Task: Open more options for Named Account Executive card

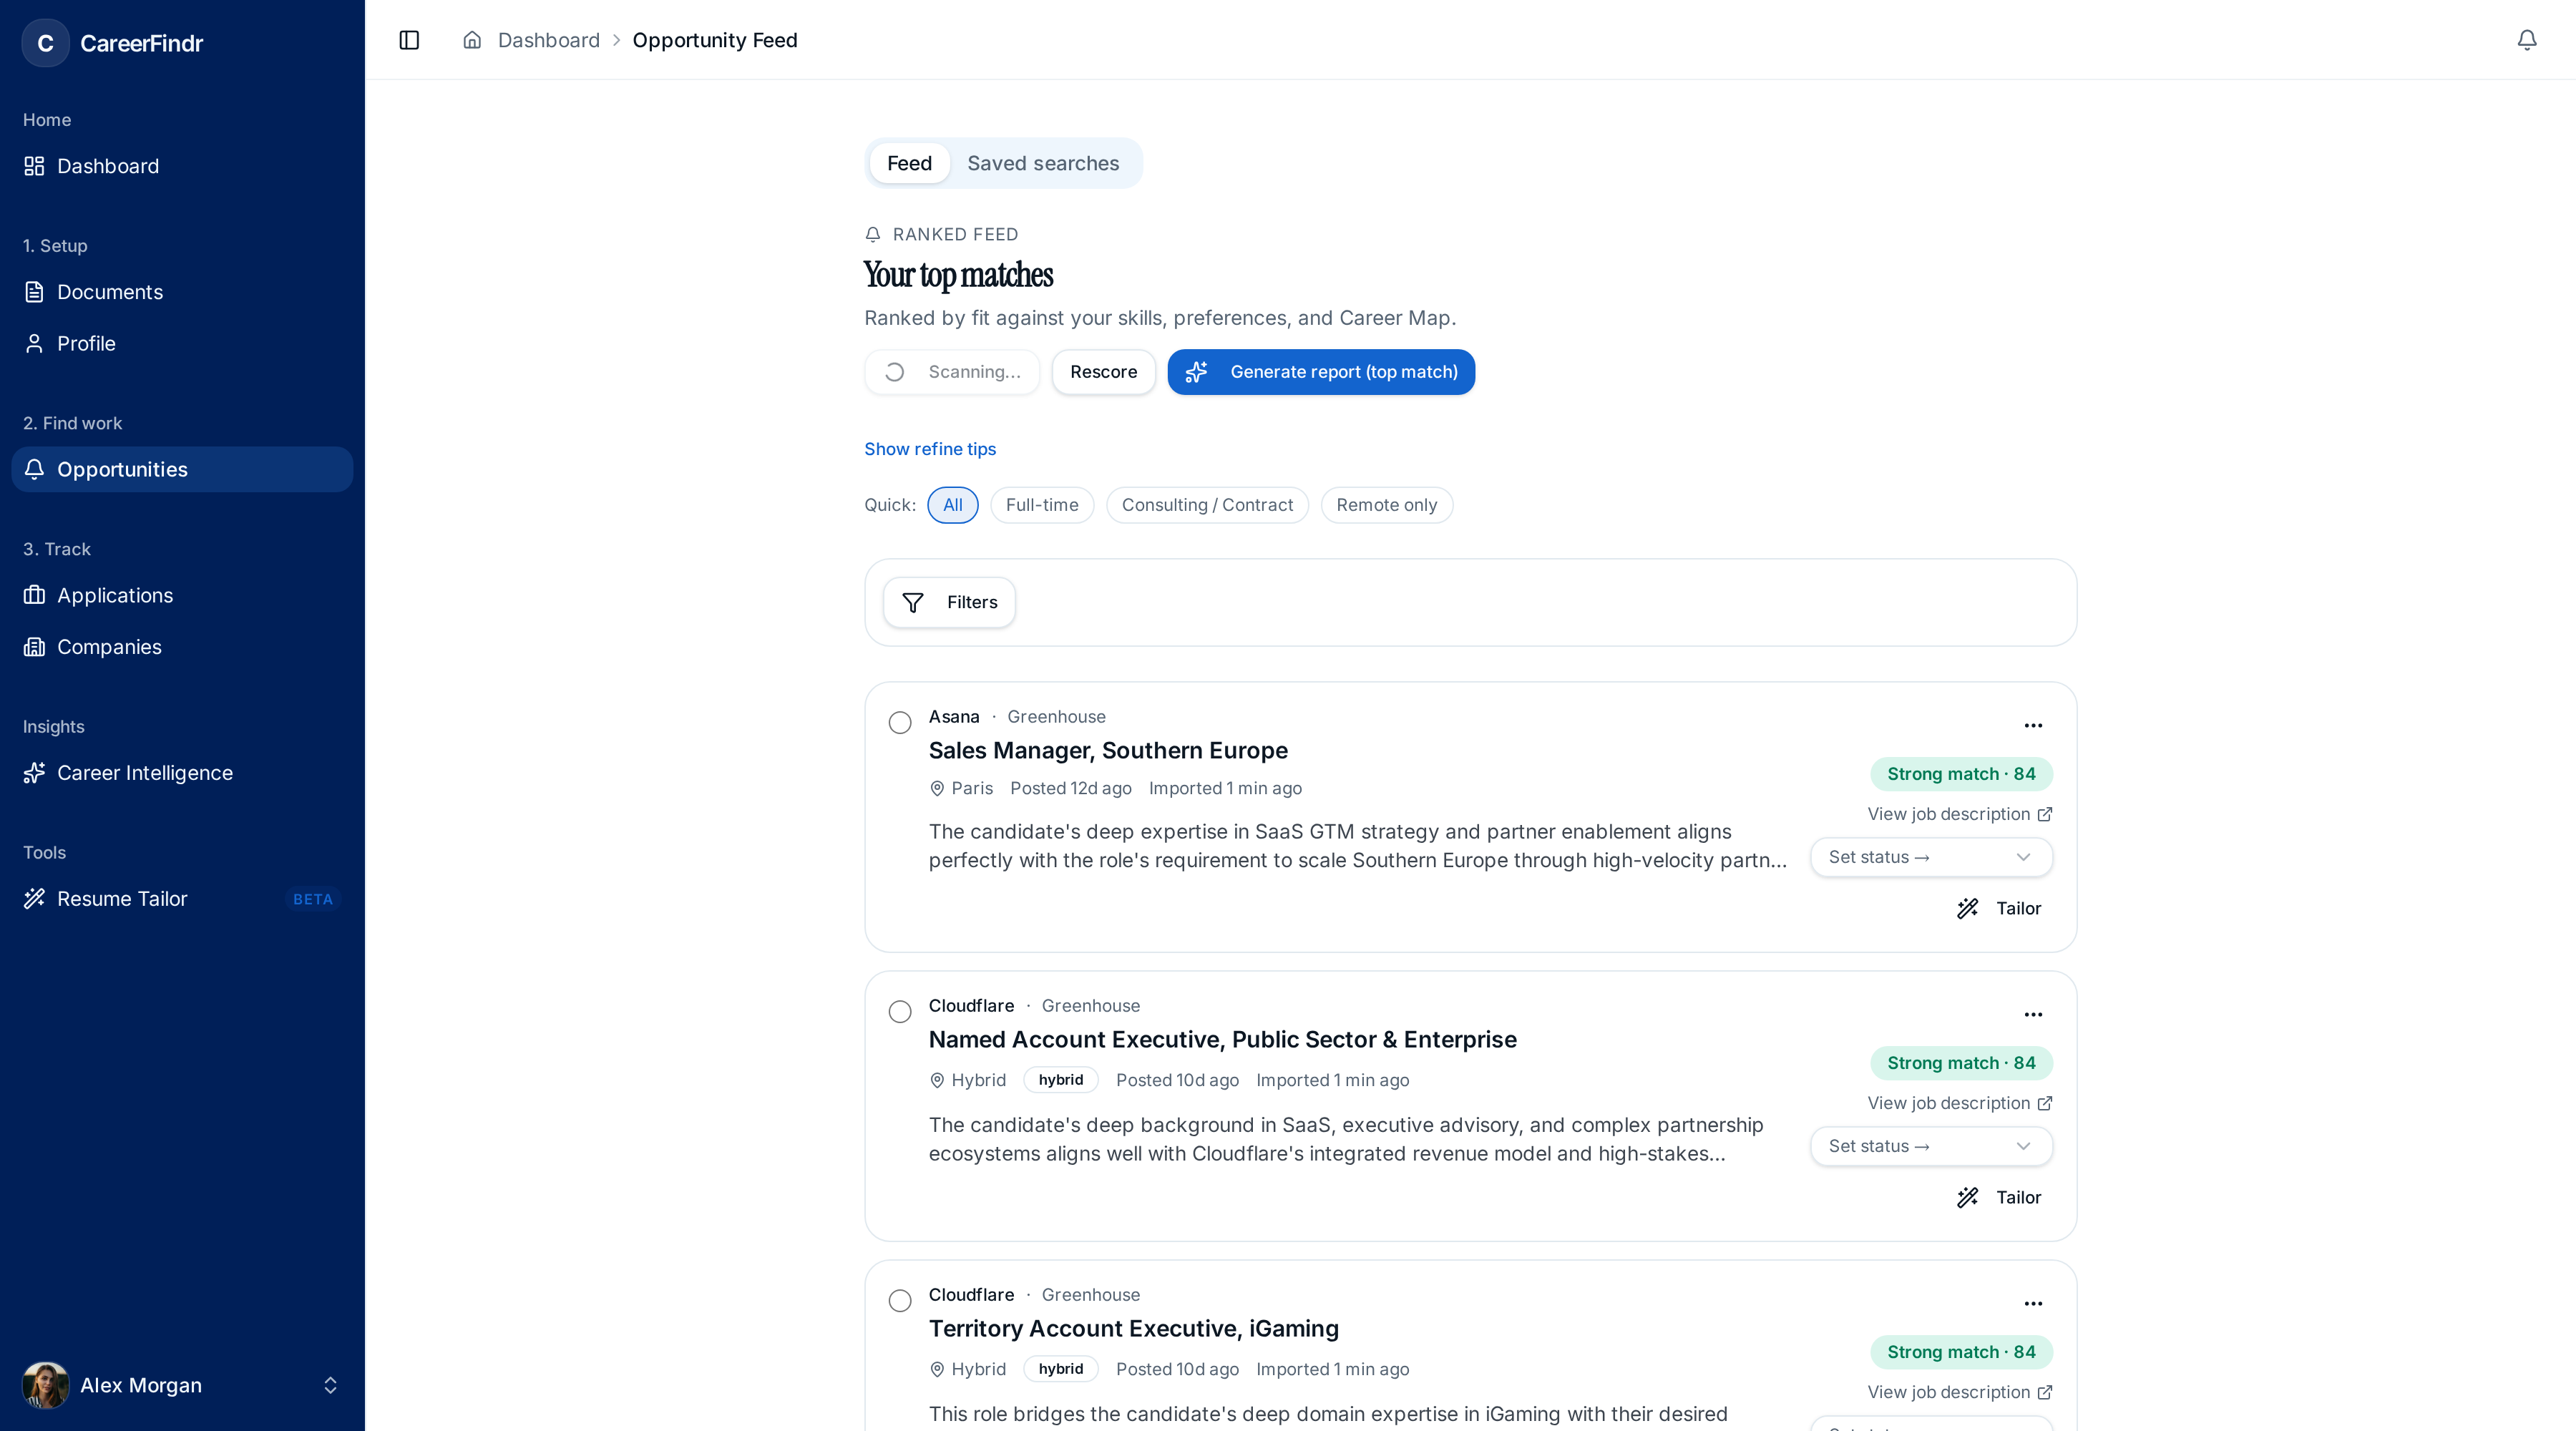Action: pyautogui.click(x=2033, y=1014)
